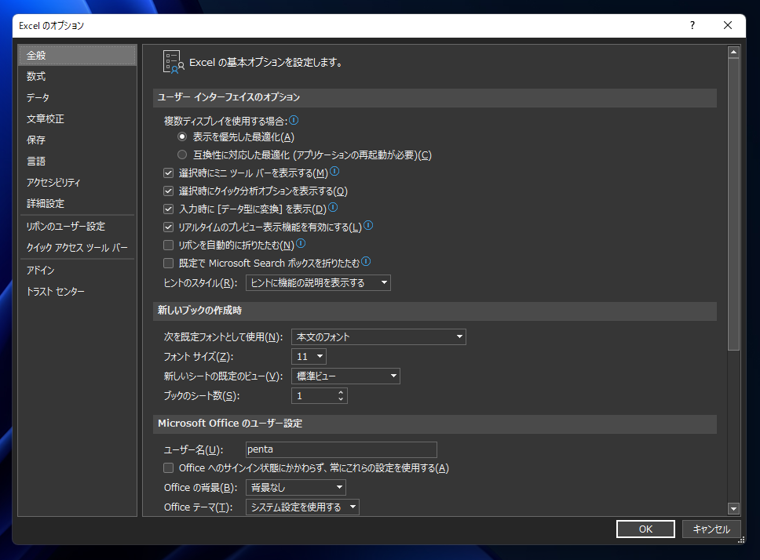Open Office の背景 dropdown

[x=296, y=487]
